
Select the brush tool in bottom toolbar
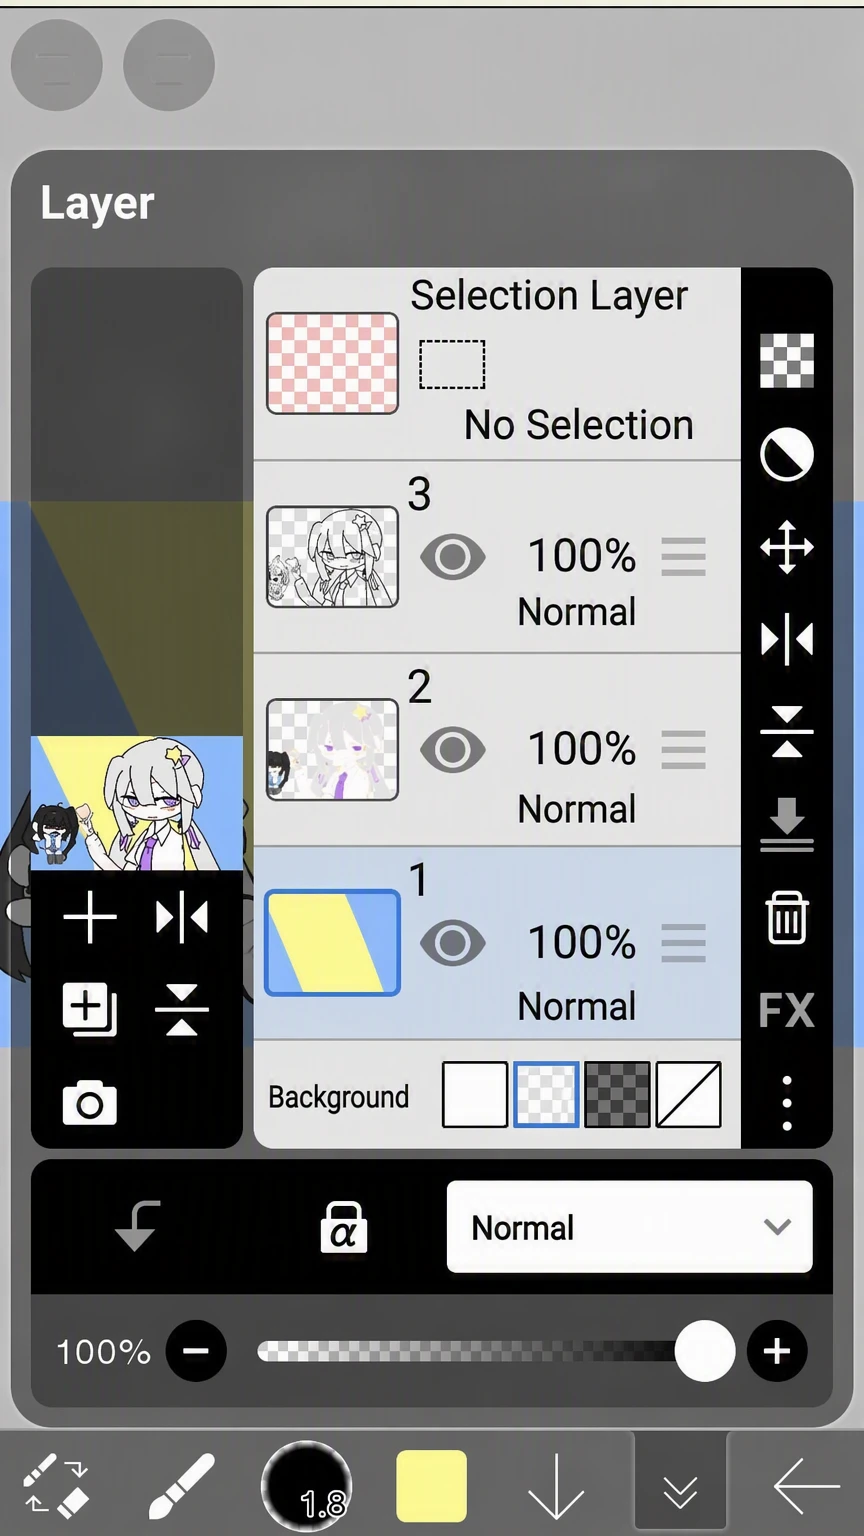[182, 1486]
